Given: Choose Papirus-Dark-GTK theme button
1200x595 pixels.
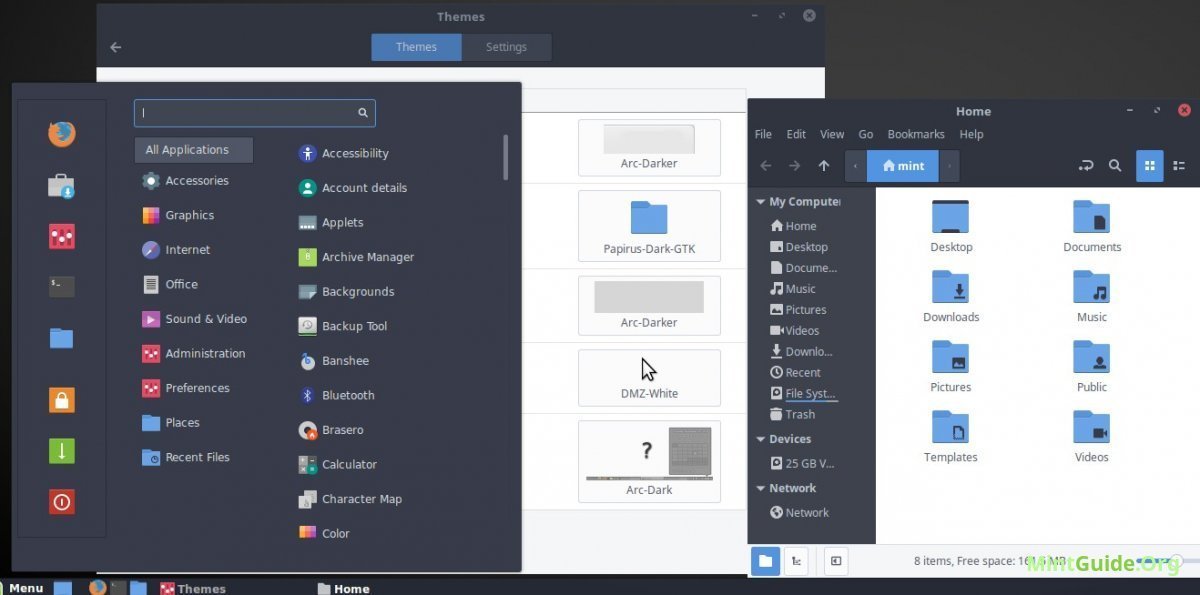Looking at the screenshot, I should [649, 226].
